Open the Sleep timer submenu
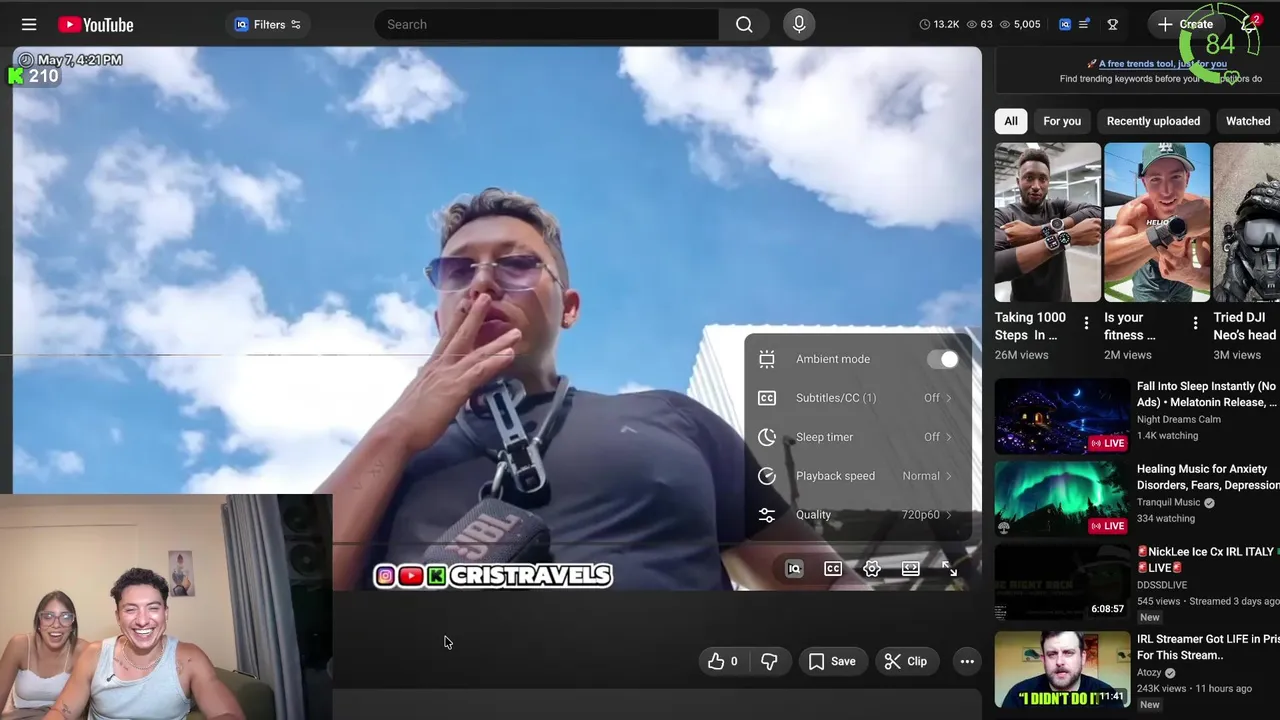The image size is (1280, 720). [858, 437]
